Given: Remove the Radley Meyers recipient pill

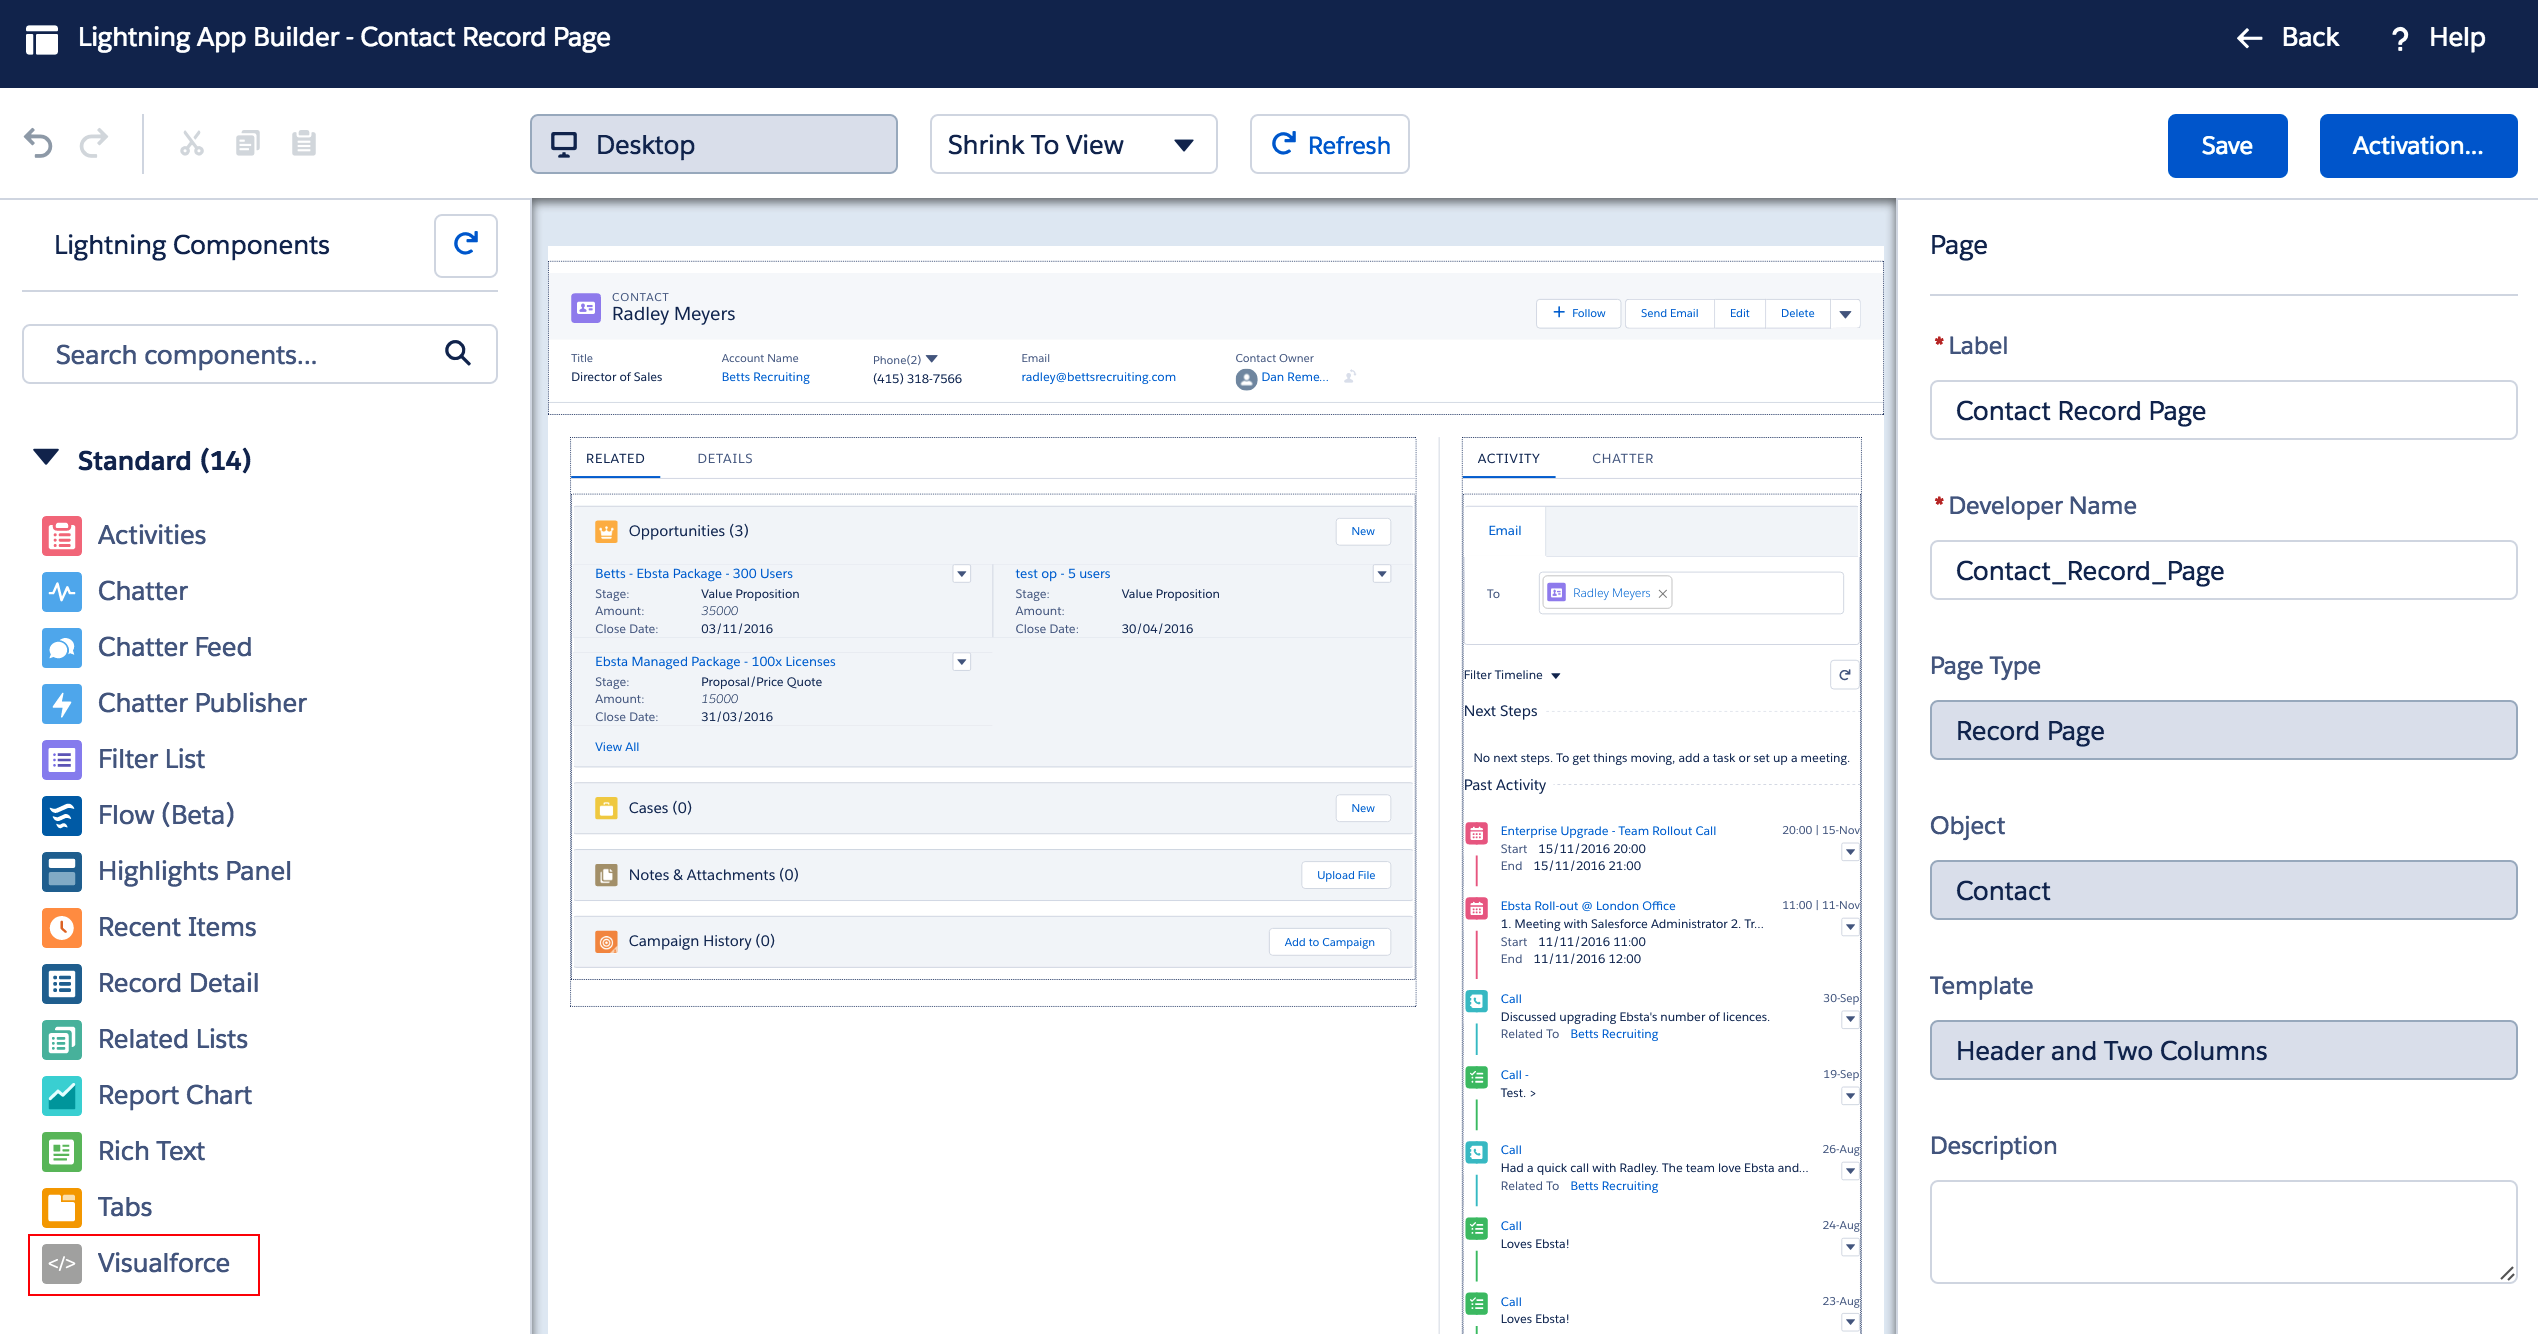Looking at the screenshot, I should pyautogui.click(x=1662, y=594).
